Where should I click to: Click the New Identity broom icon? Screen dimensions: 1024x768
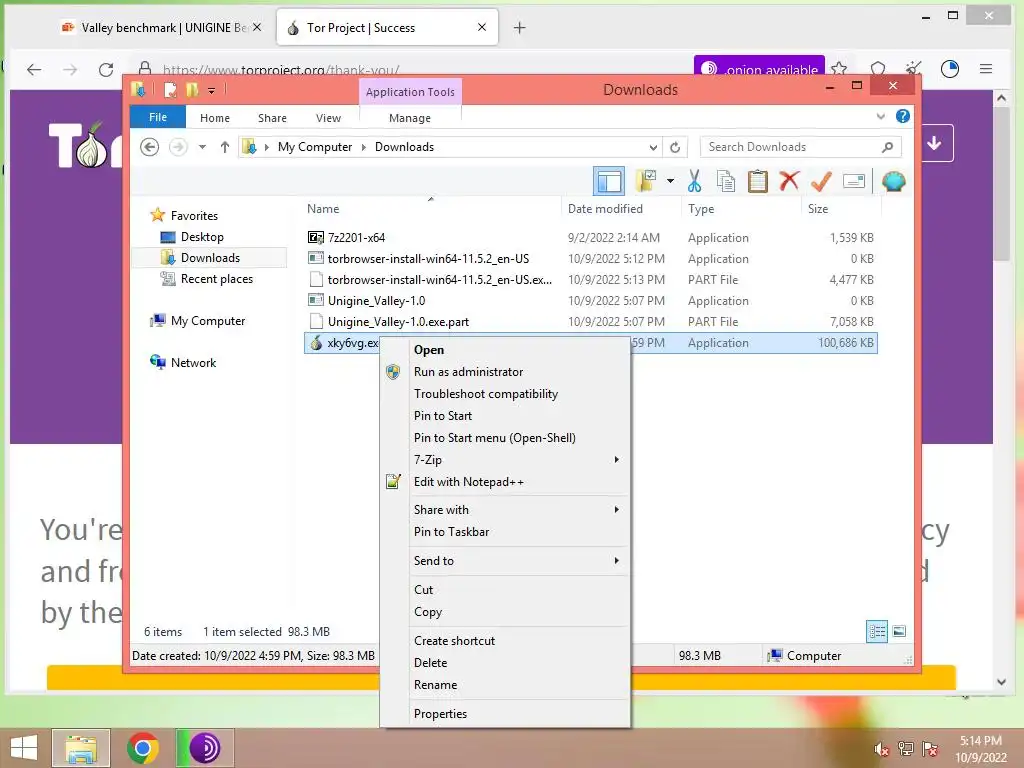pyautogui.click(x=913, y=69)
